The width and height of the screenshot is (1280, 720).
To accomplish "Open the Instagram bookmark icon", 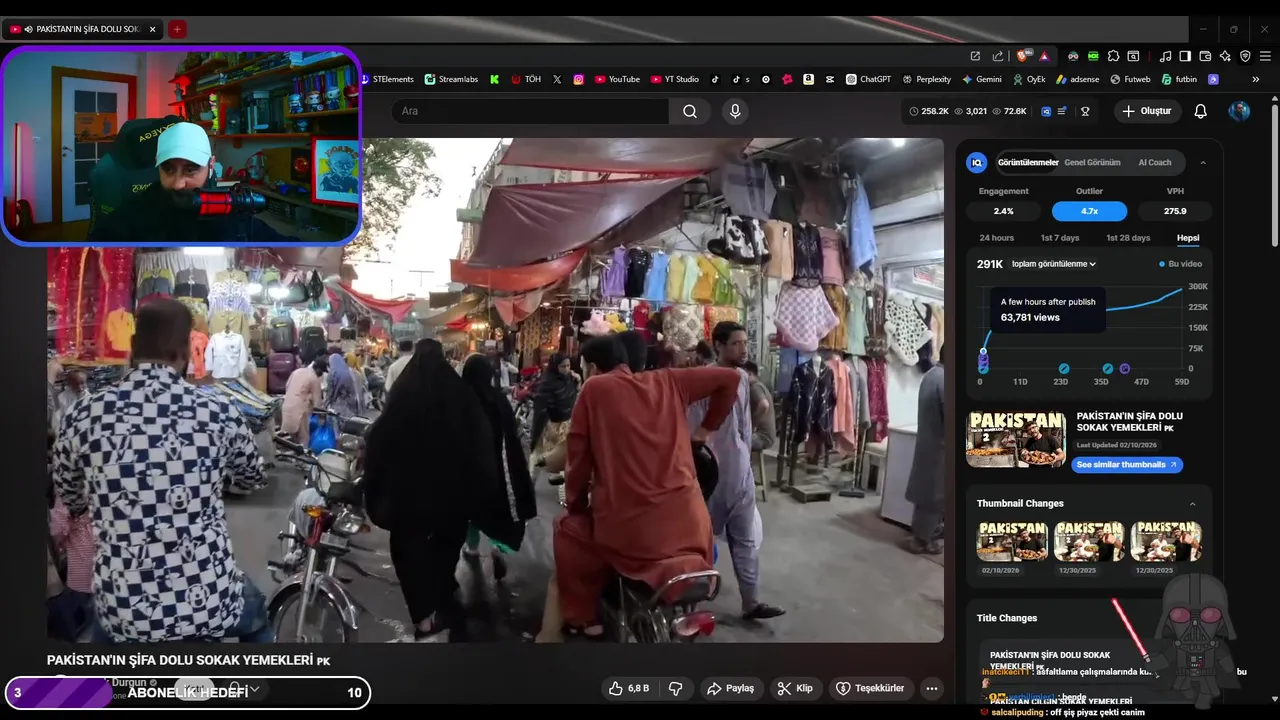I will pos(578,79).
